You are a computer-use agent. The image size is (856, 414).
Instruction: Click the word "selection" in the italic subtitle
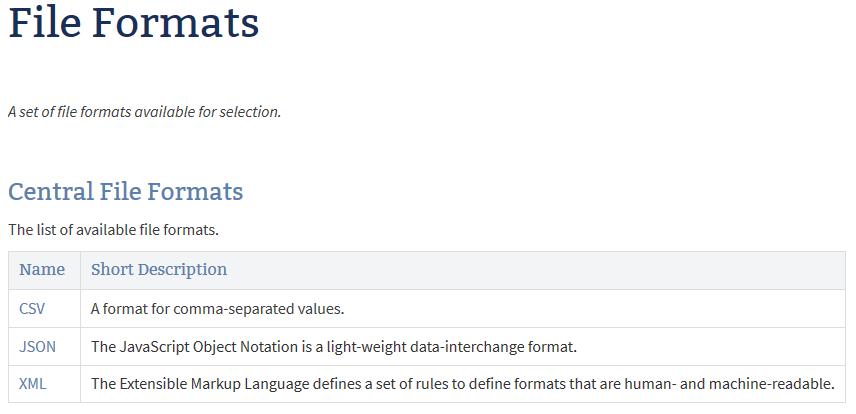251,112
